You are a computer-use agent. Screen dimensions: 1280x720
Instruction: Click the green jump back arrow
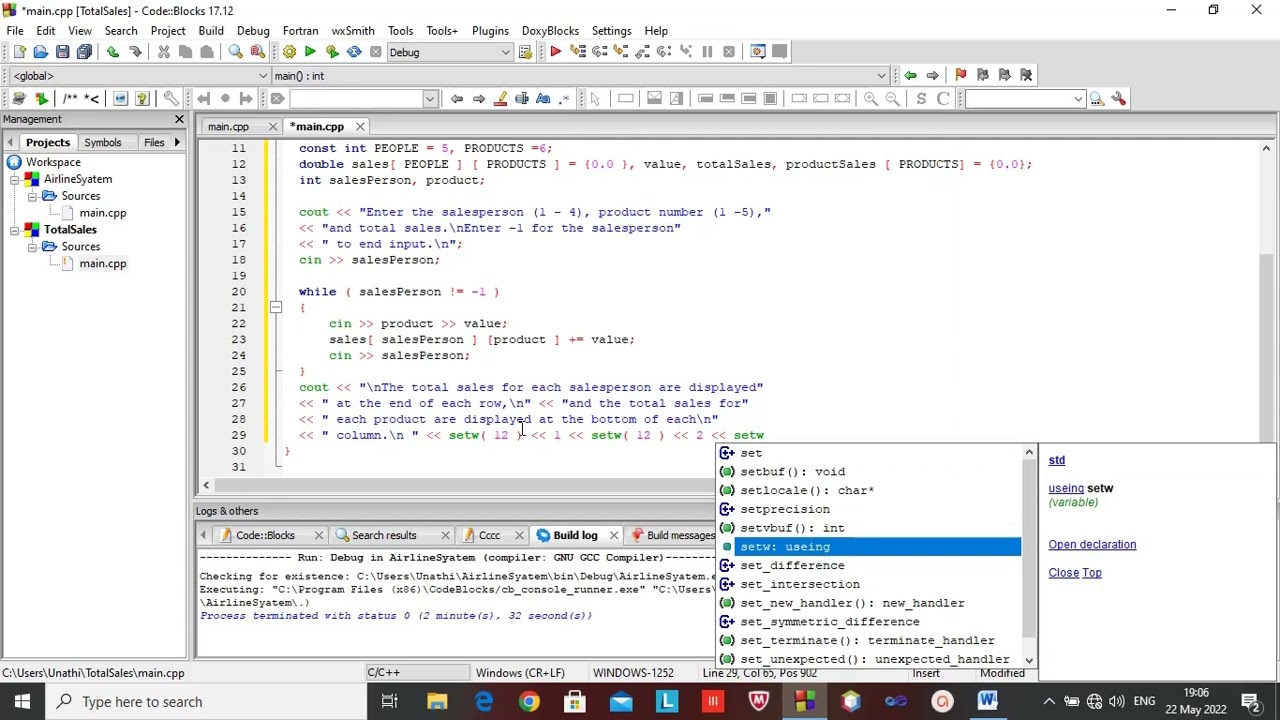[x=910, y=75]
